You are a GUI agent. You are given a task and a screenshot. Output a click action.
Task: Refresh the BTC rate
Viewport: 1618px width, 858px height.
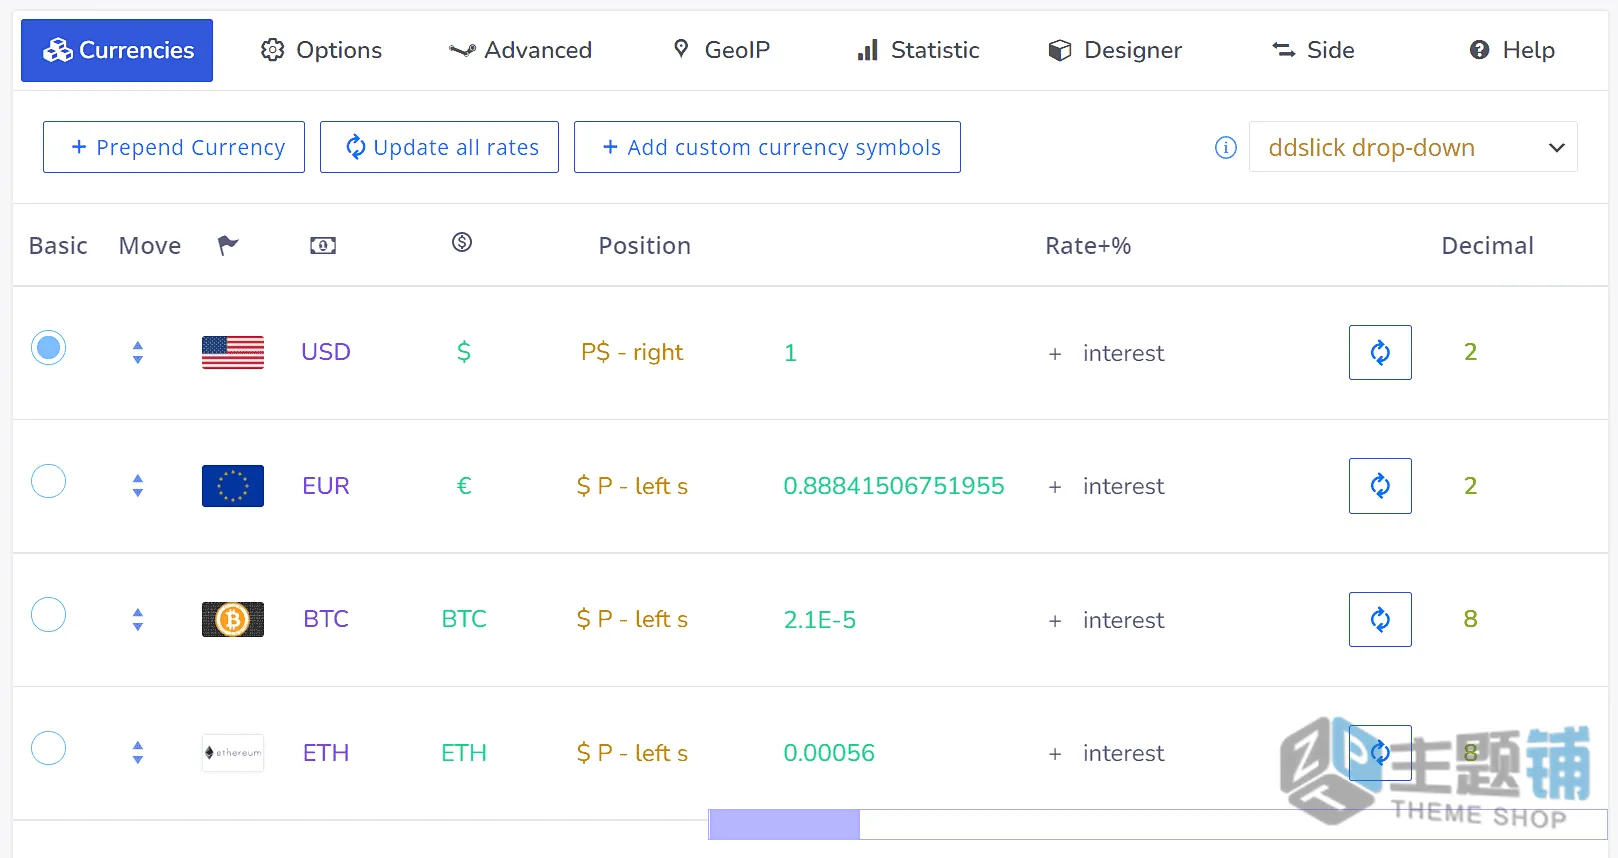[1380, 619]
